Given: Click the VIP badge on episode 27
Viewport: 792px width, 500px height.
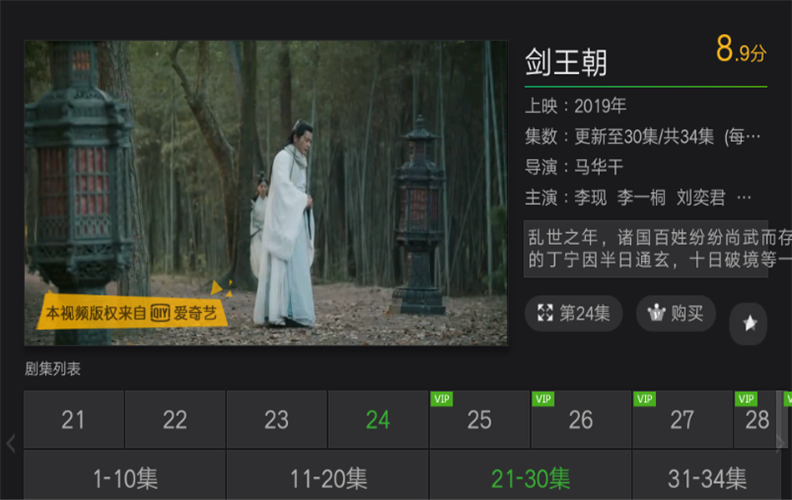Looking at the screenshot, I should pos(645,398).
